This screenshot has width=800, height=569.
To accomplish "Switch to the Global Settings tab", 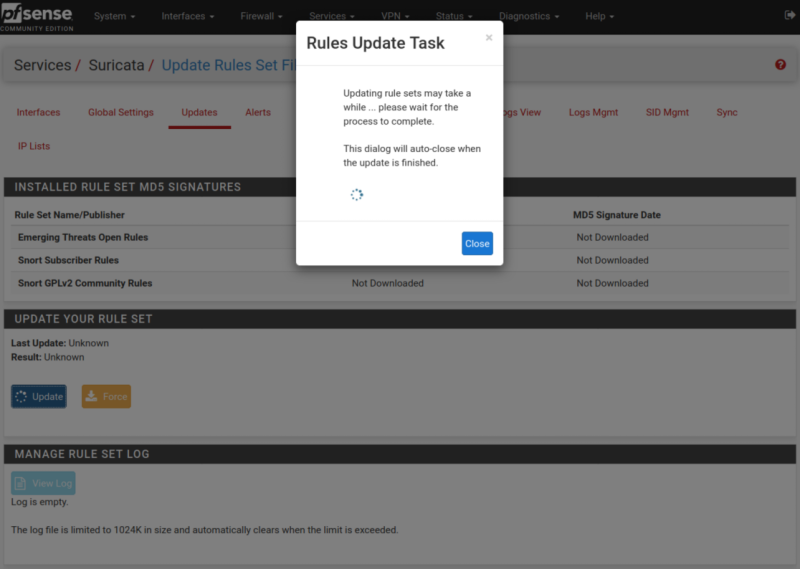I will coord(120,112).
